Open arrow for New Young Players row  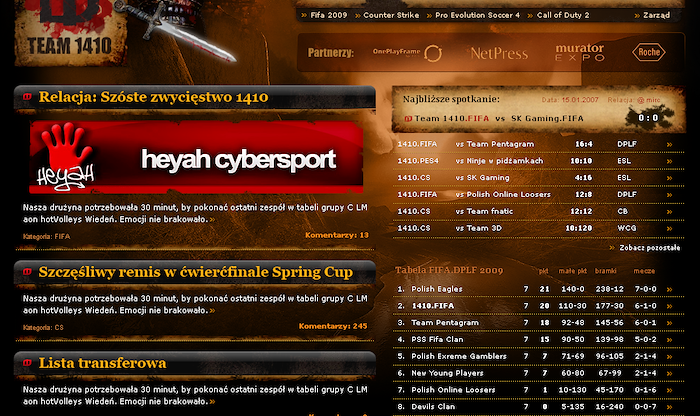pos(669,373)
